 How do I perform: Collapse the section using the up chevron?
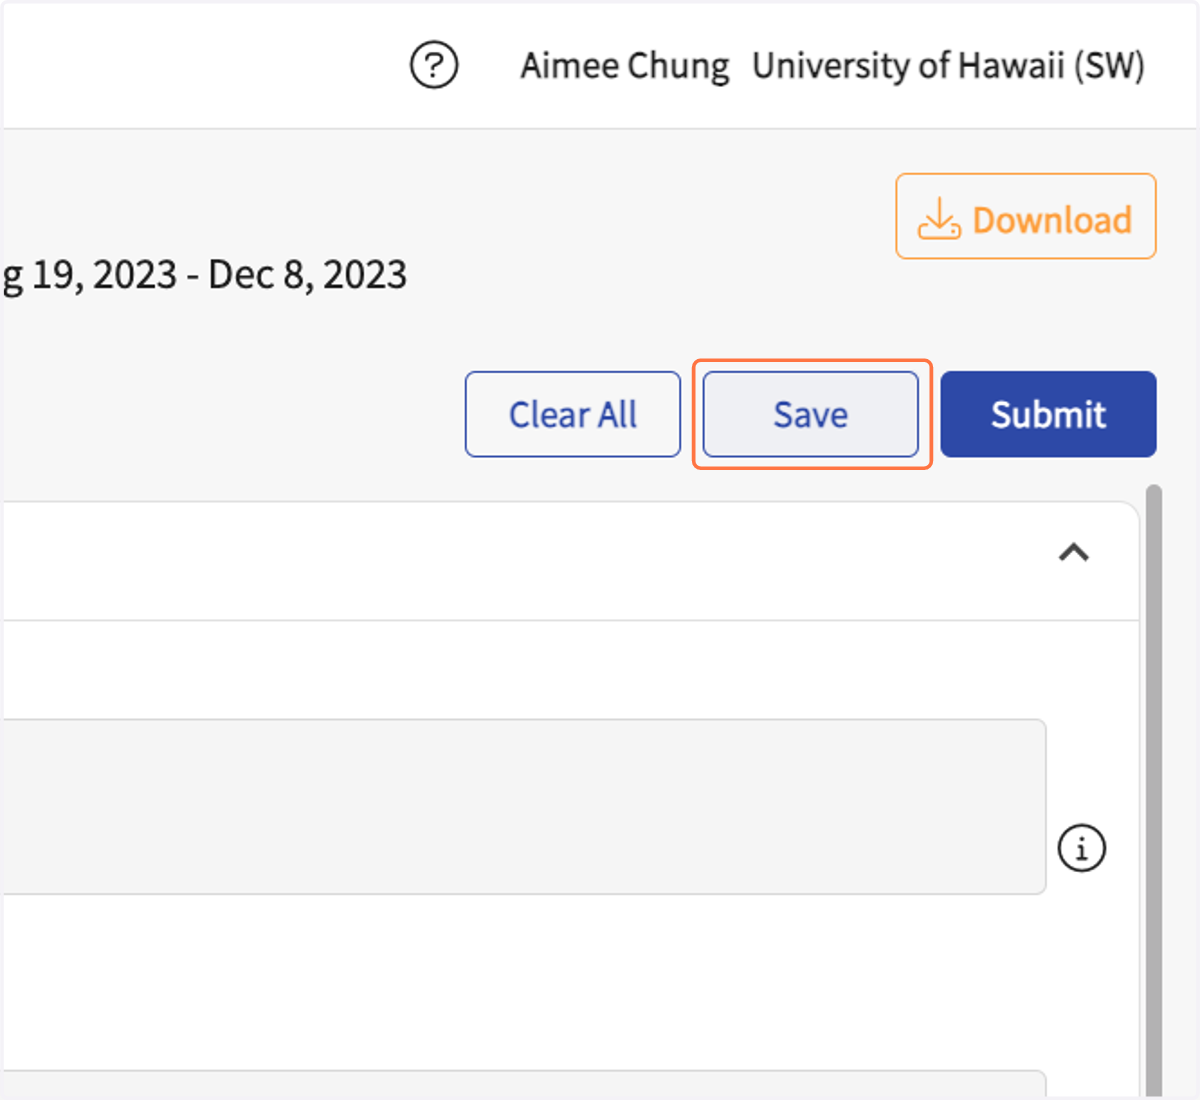click(1073, 552)
